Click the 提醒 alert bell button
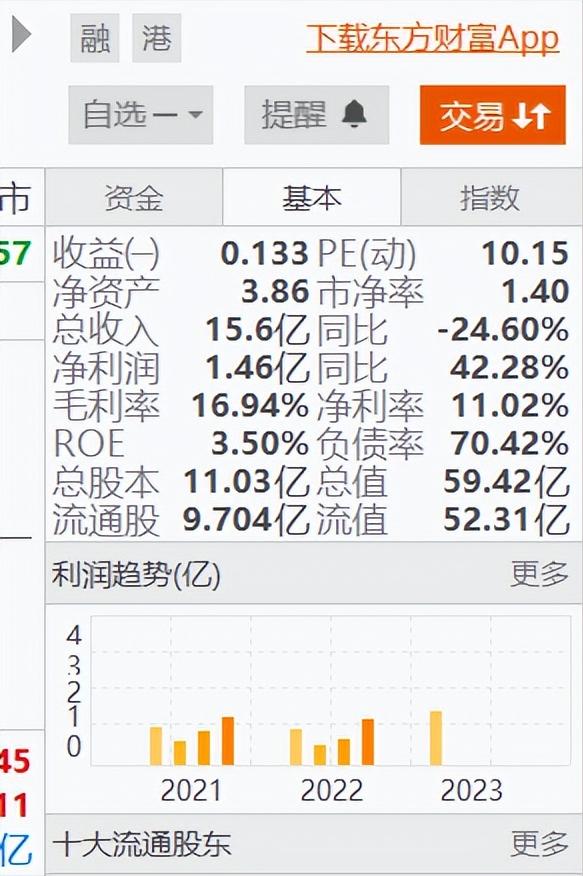Image resolution: width=583 pixels, height=876 pixels. [x=317, y=115]
